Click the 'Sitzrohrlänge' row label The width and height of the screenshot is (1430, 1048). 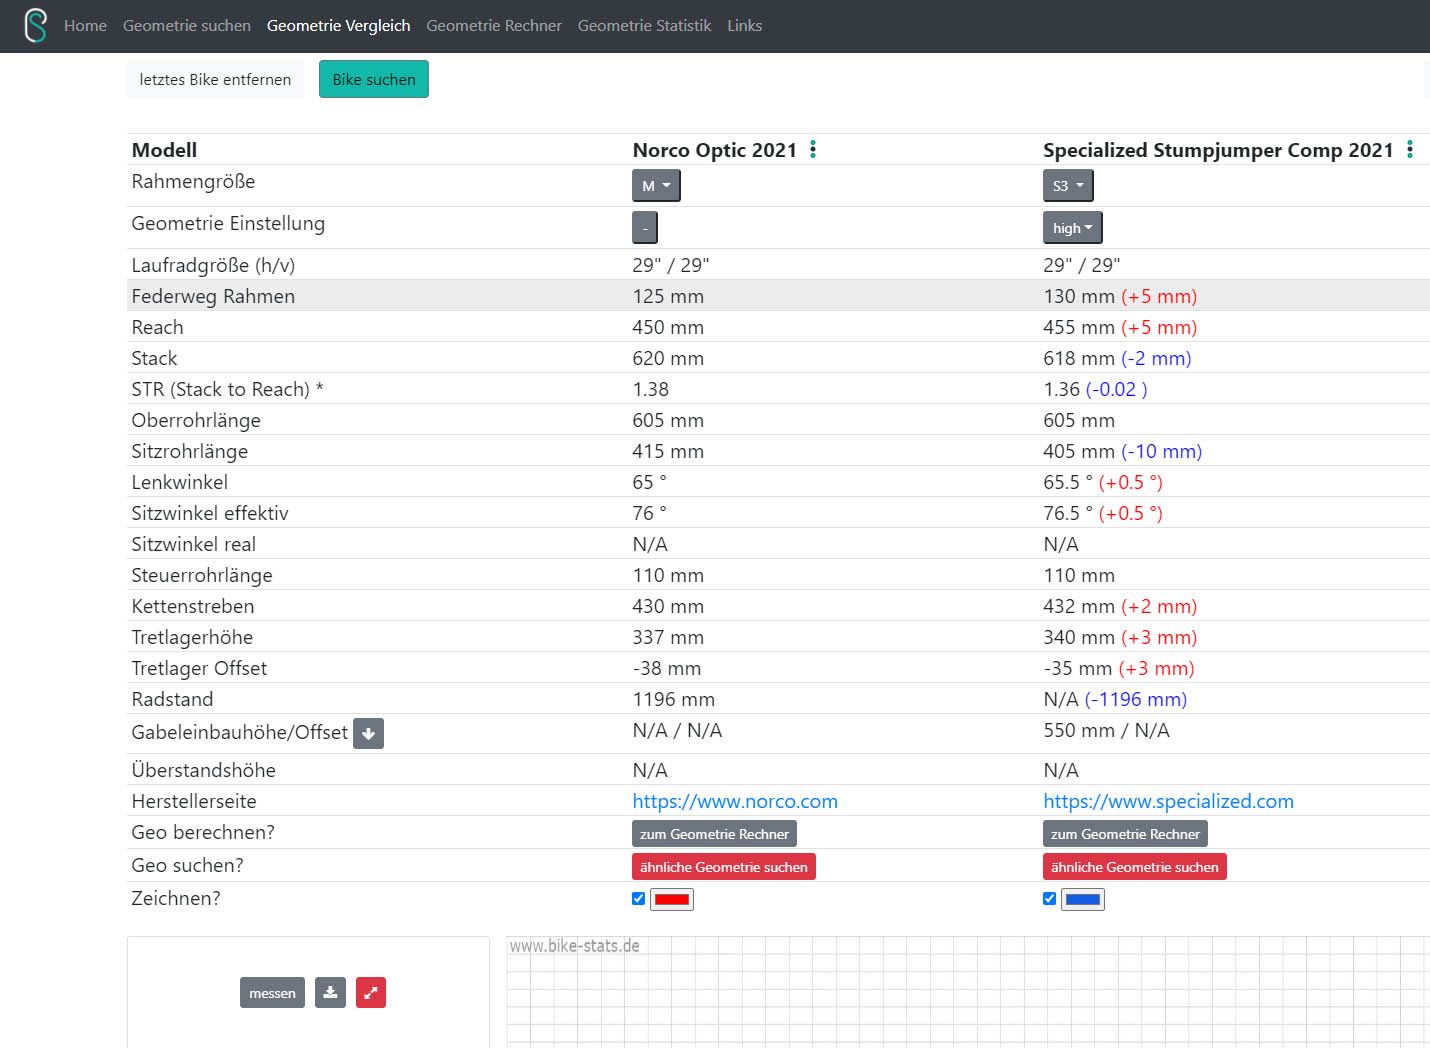click(x=190, y=451)
